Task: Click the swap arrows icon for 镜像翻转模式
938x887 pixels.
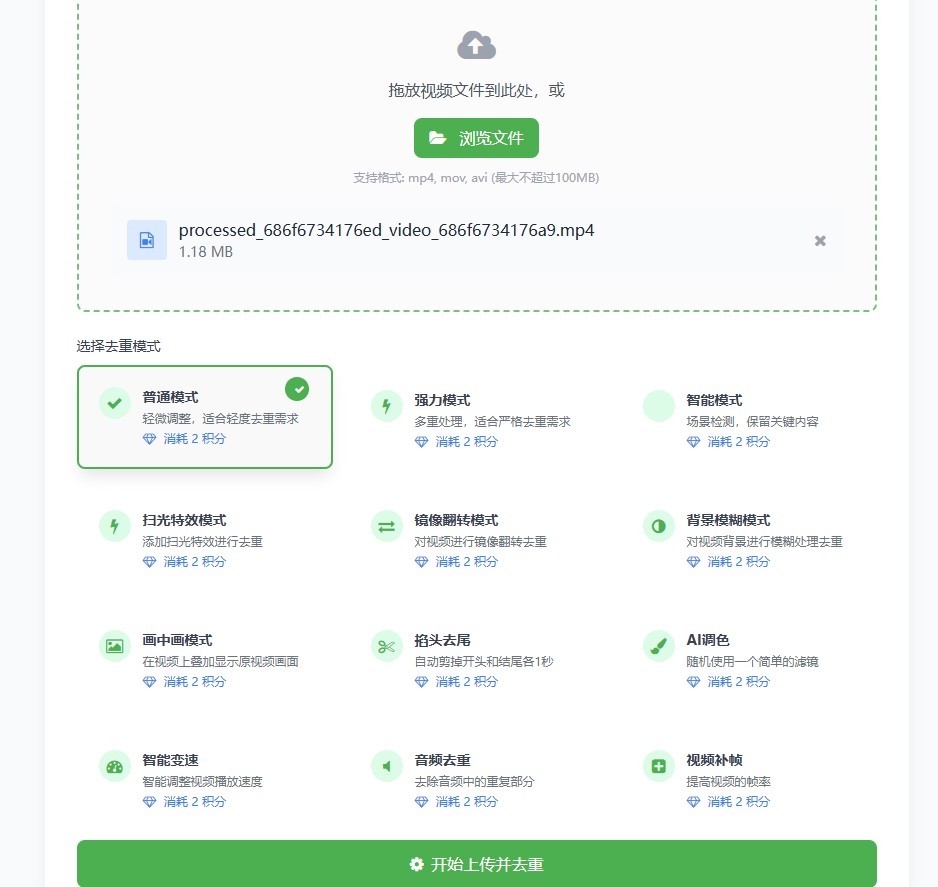Action: 386,526
